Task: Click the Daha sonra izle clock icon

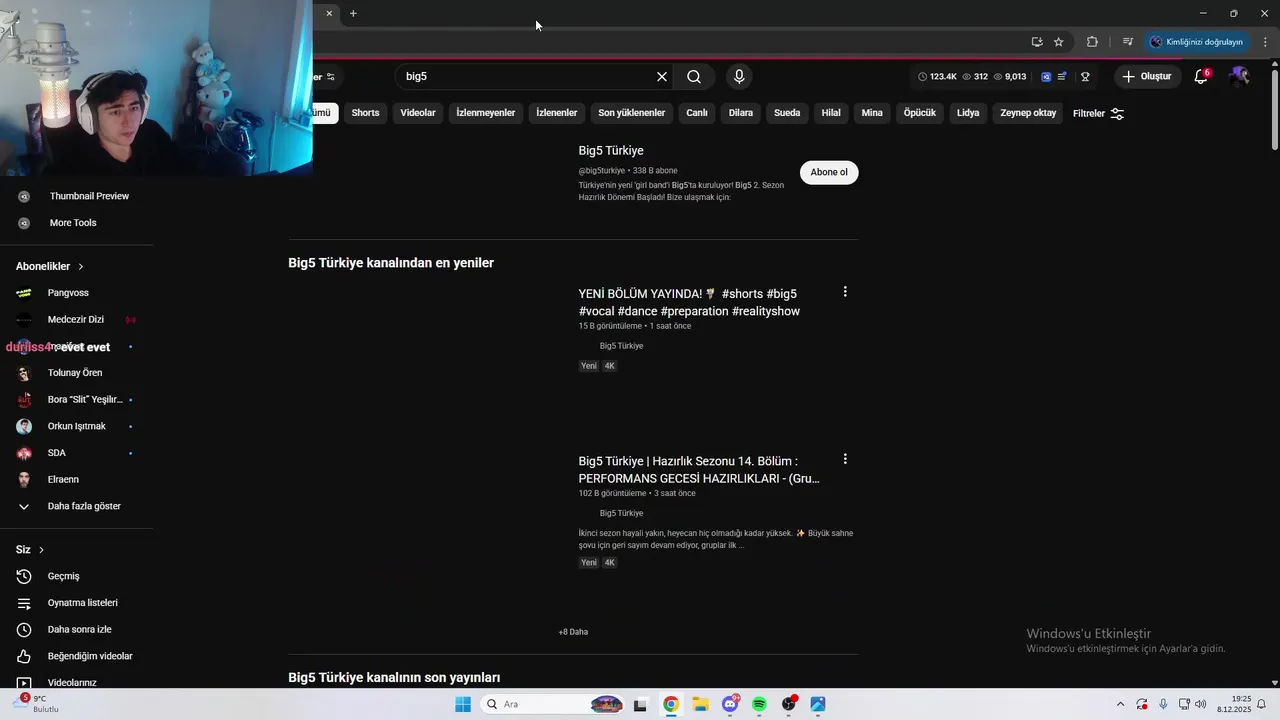Action: (24, 630)
